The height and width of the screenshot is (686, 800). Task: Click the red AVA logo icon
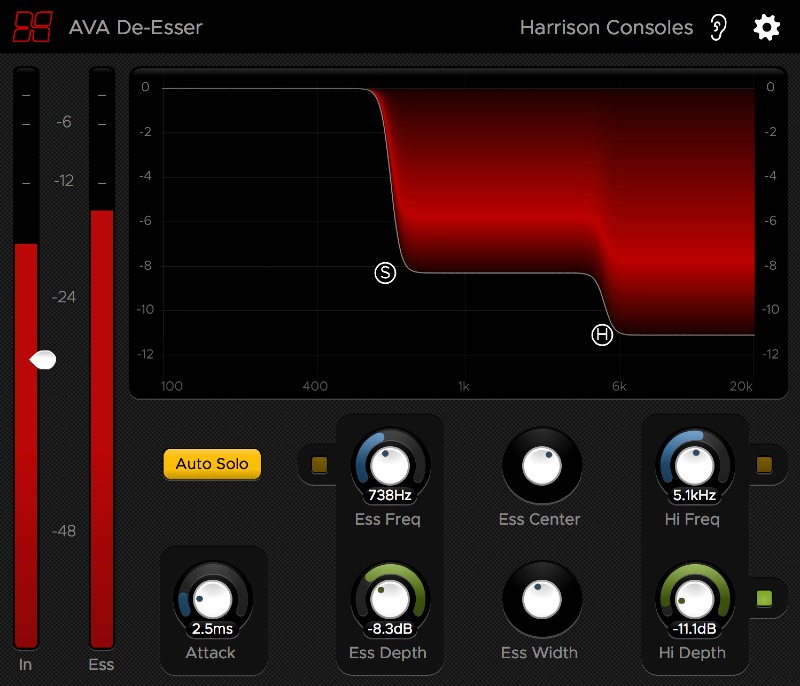click(32, 27)
